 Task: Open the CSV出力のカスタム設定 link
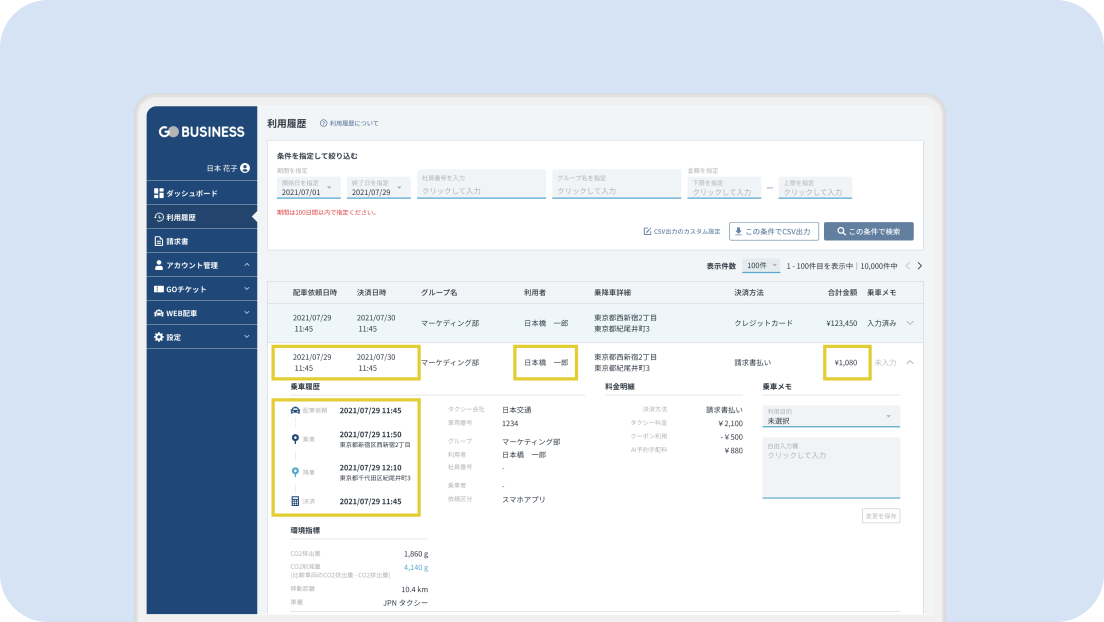click(x=682, y=231)
